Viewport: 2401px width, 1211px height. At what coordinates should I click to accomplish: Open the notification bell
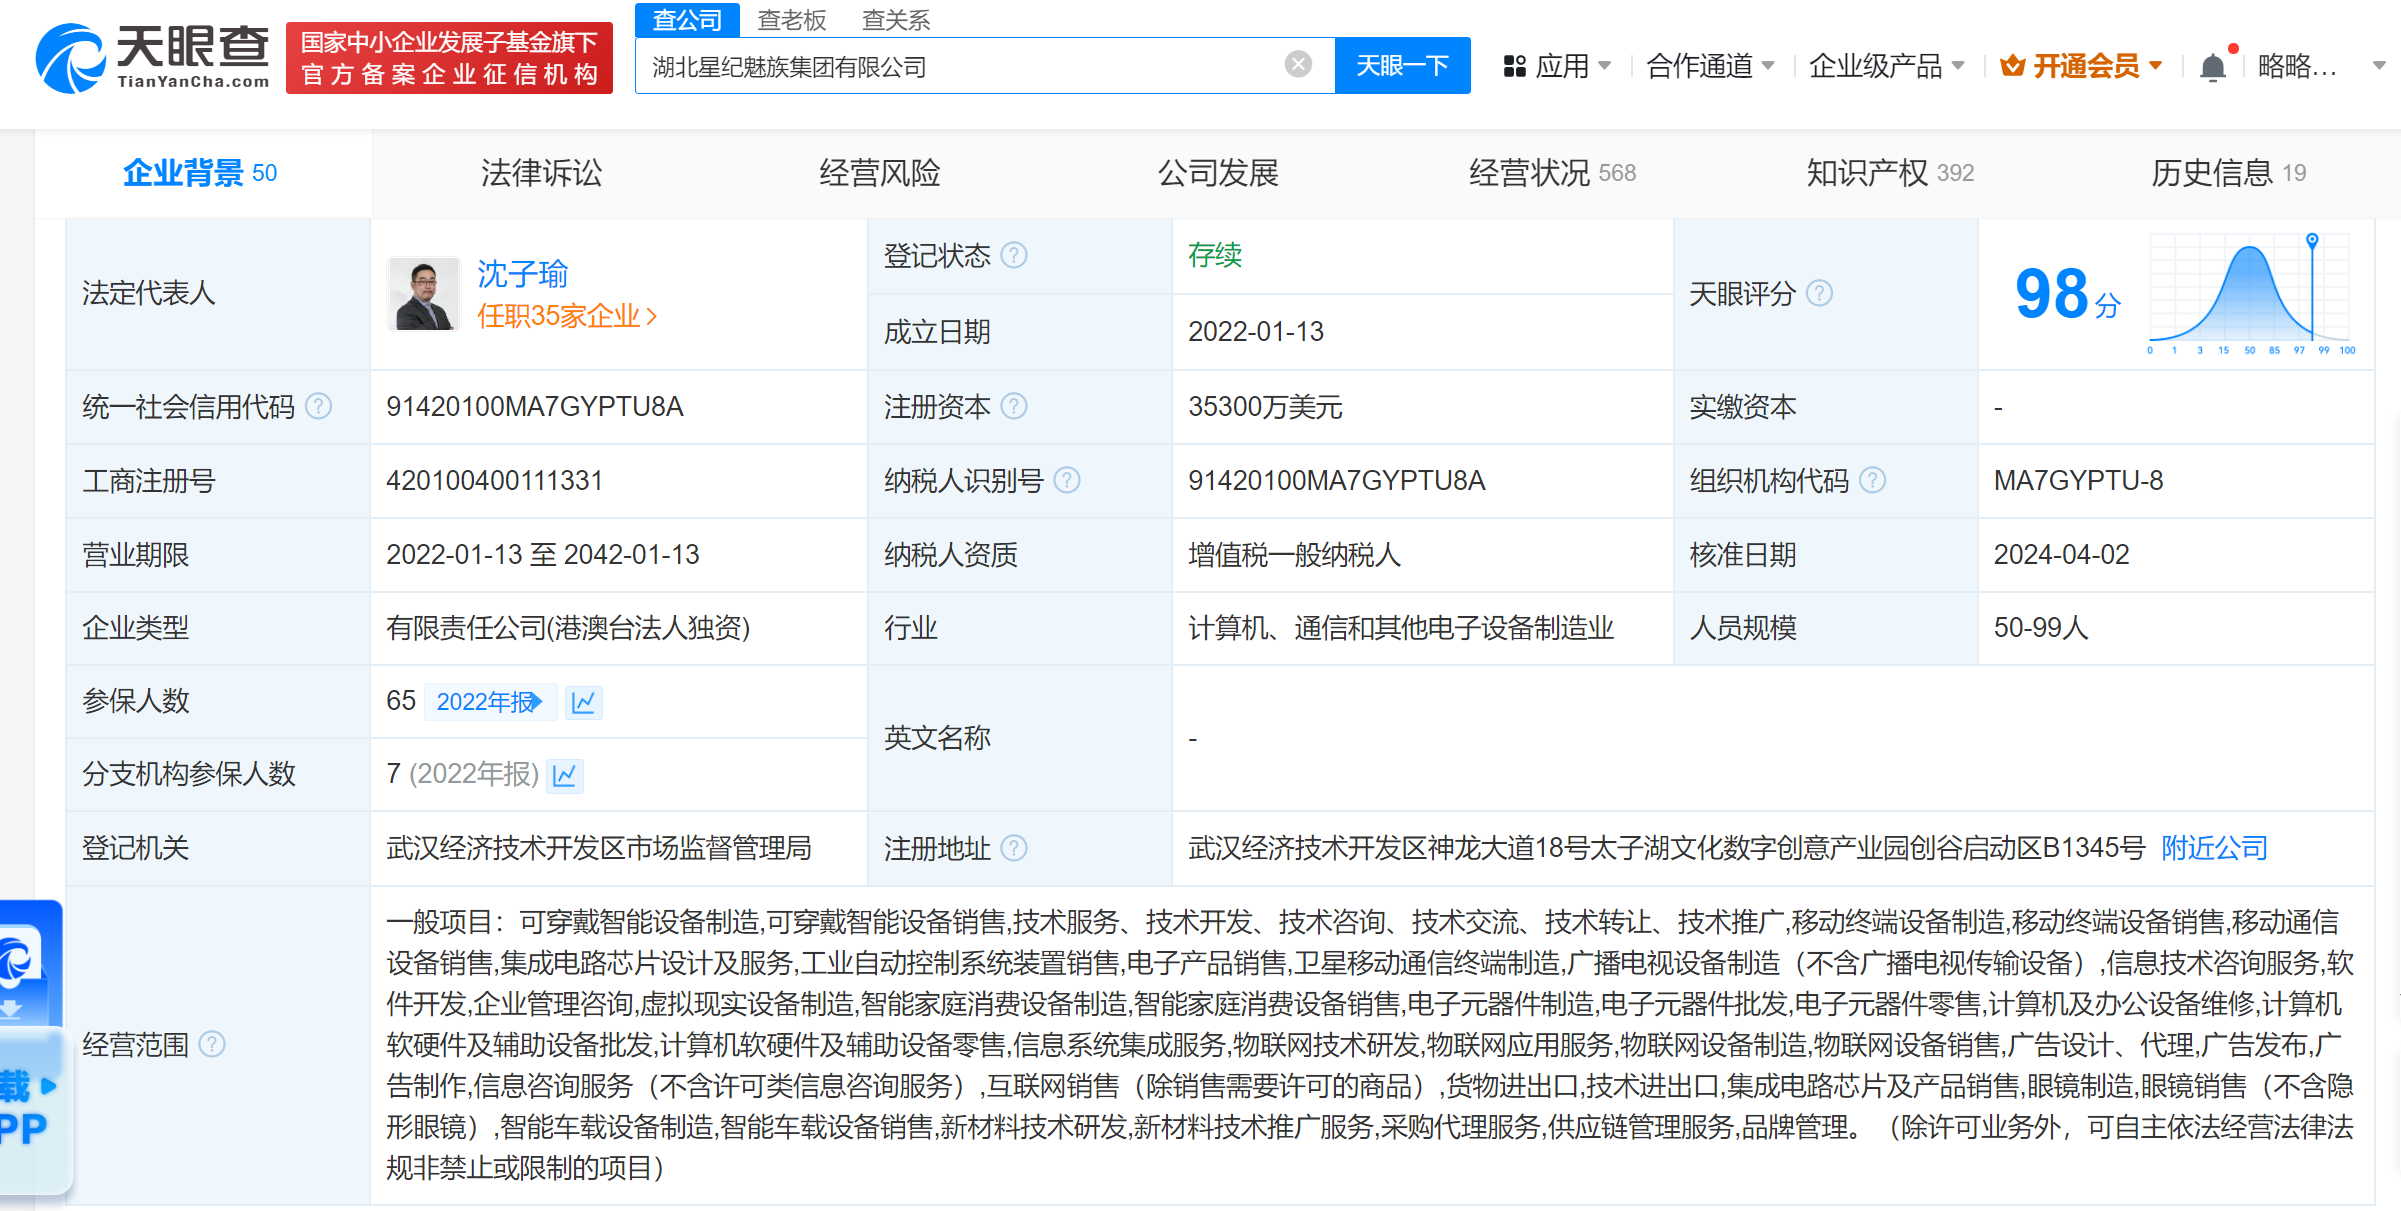pyautogui.click(x=2212, y=65)
